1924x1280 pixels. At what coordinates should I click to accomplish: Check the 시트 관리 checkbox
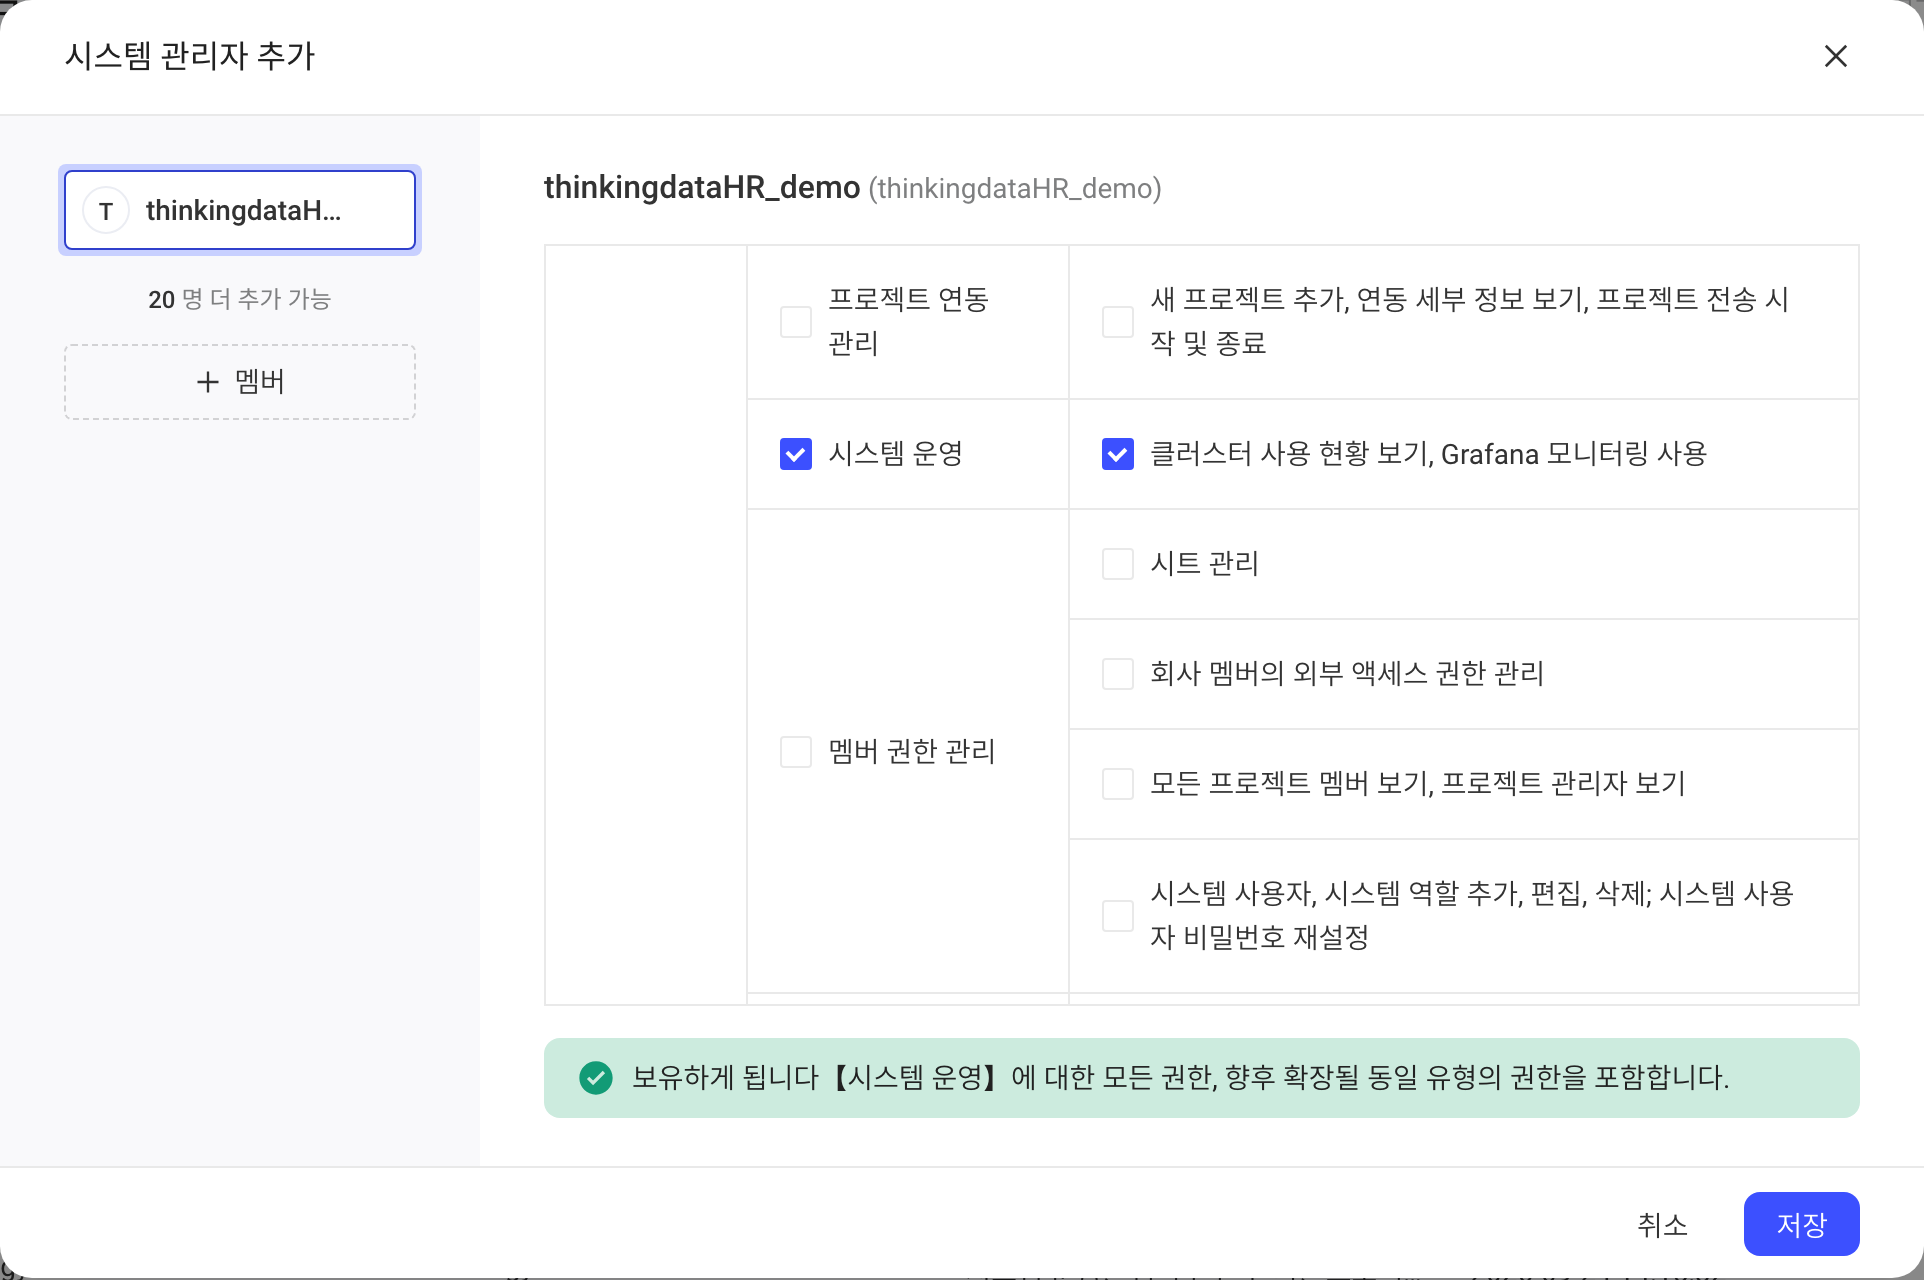(1118, 564)
